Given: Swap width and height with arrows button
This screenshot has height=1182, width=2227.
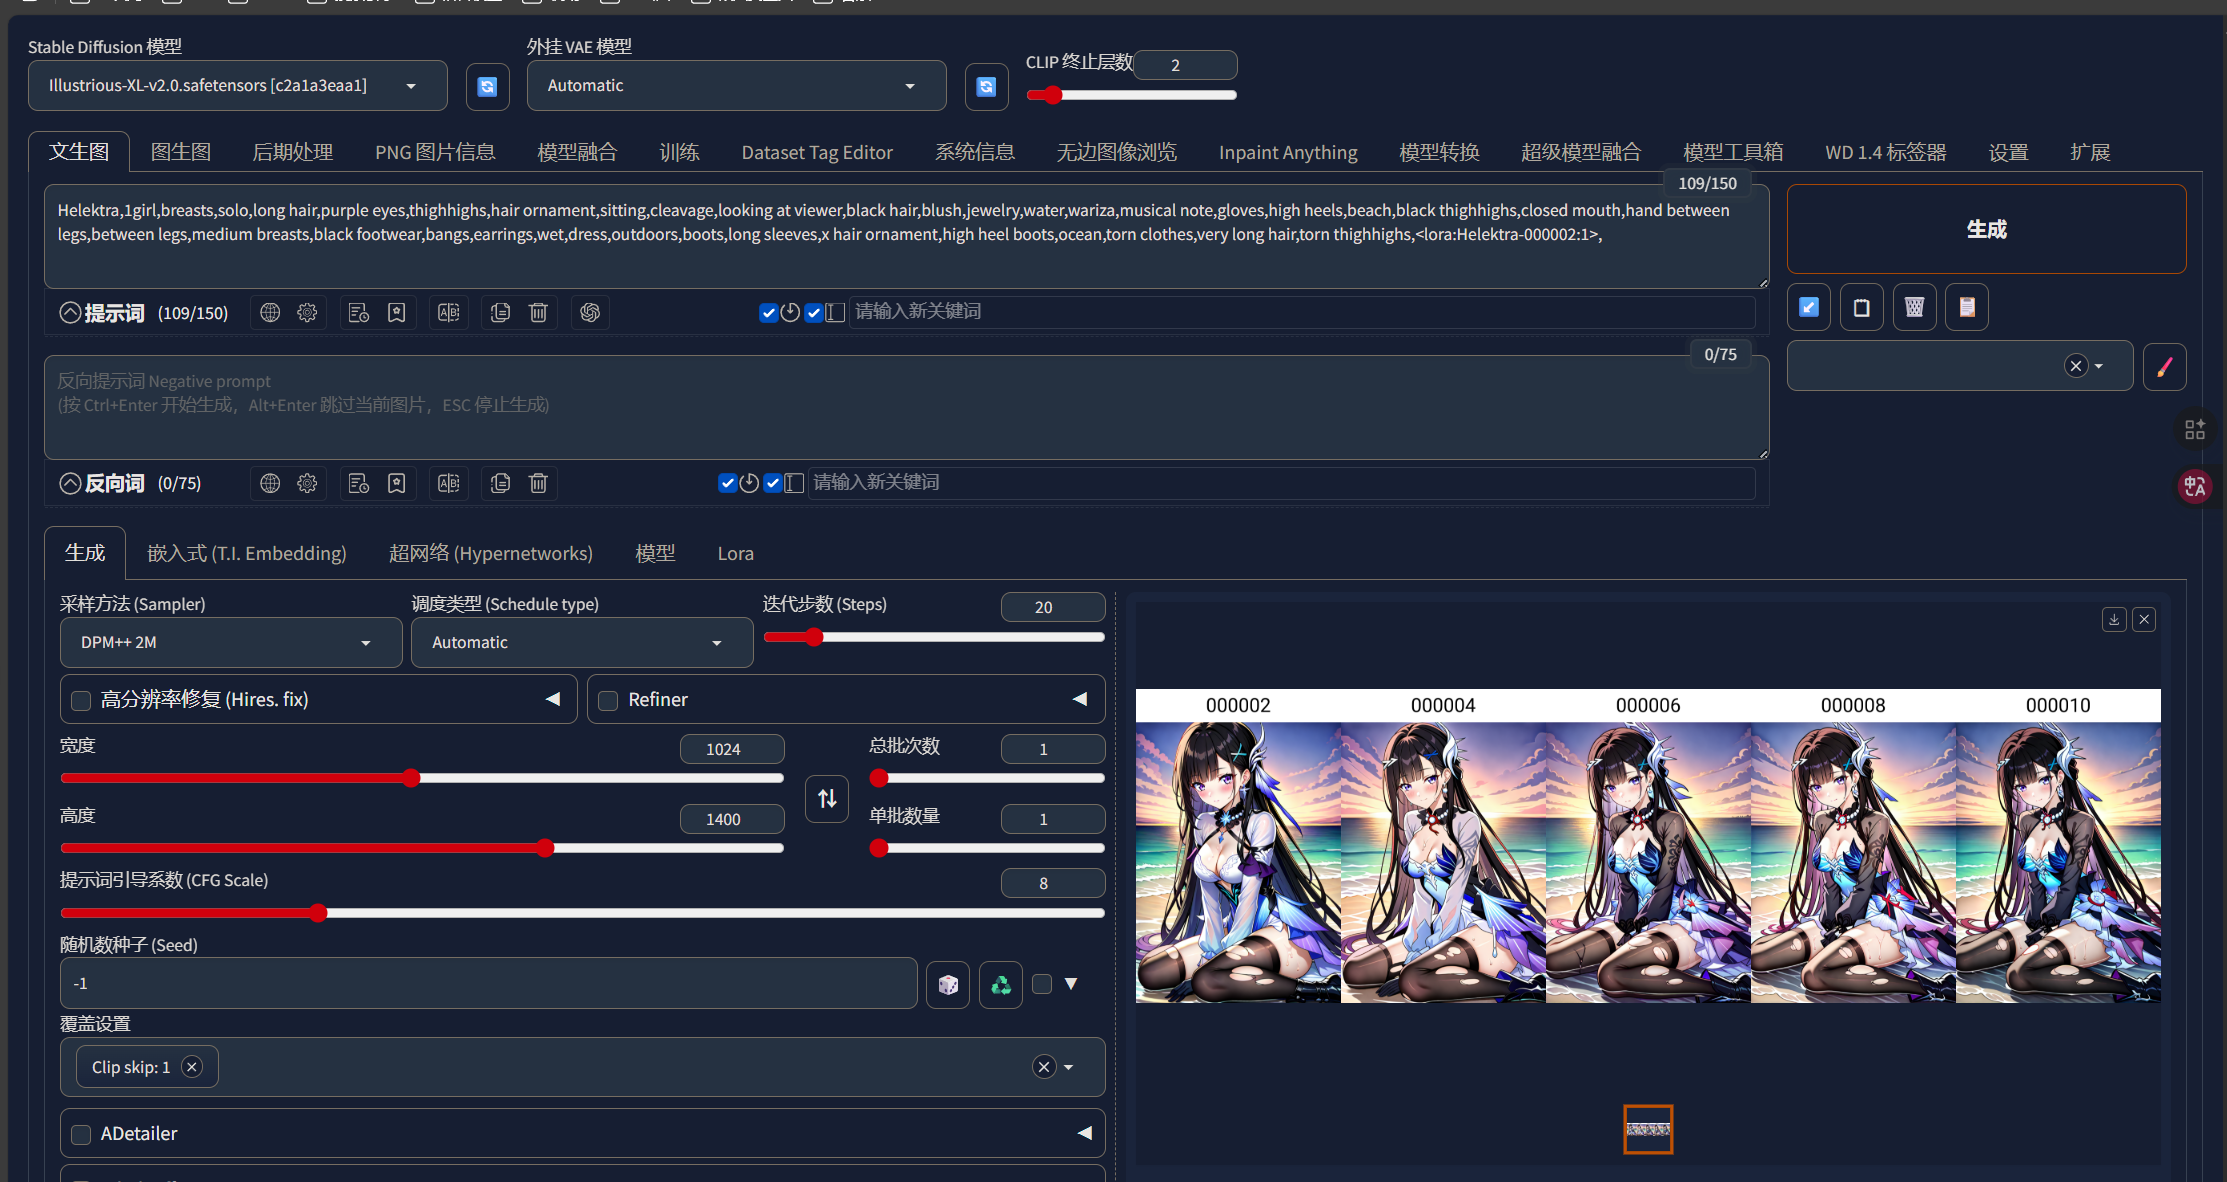Looking at the screenshot, I should click(827, 799).
